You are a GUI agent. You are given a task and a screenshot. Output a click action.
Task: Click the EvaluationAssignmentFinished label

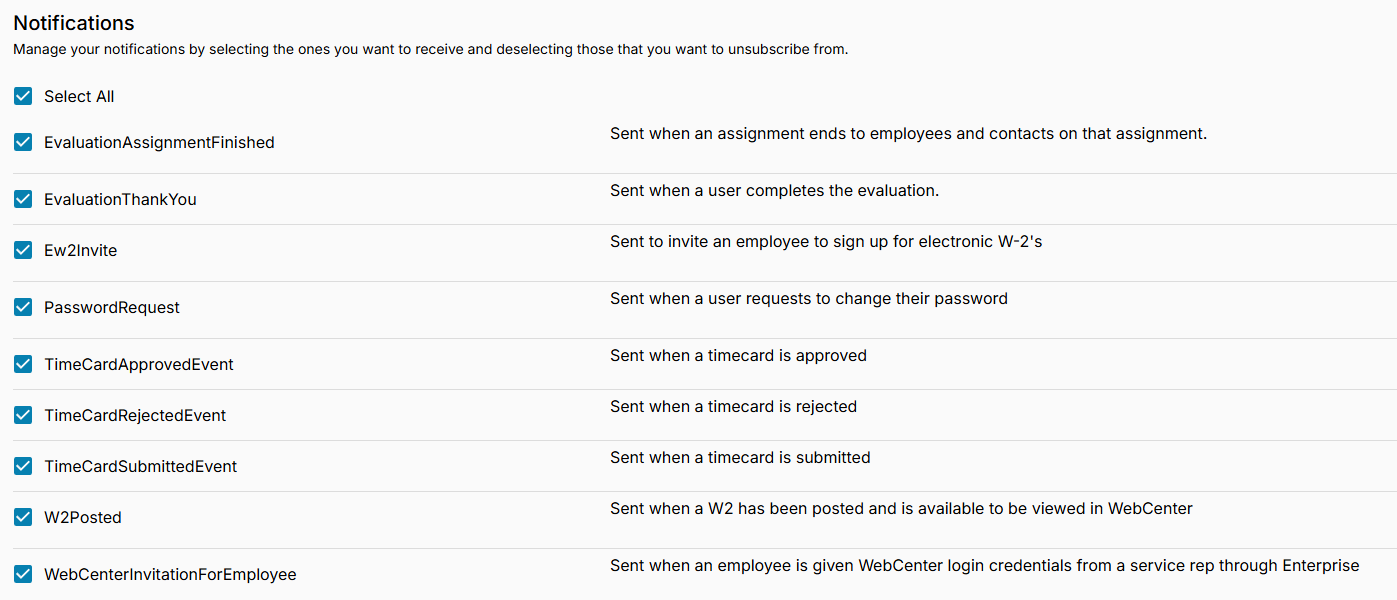159,143
